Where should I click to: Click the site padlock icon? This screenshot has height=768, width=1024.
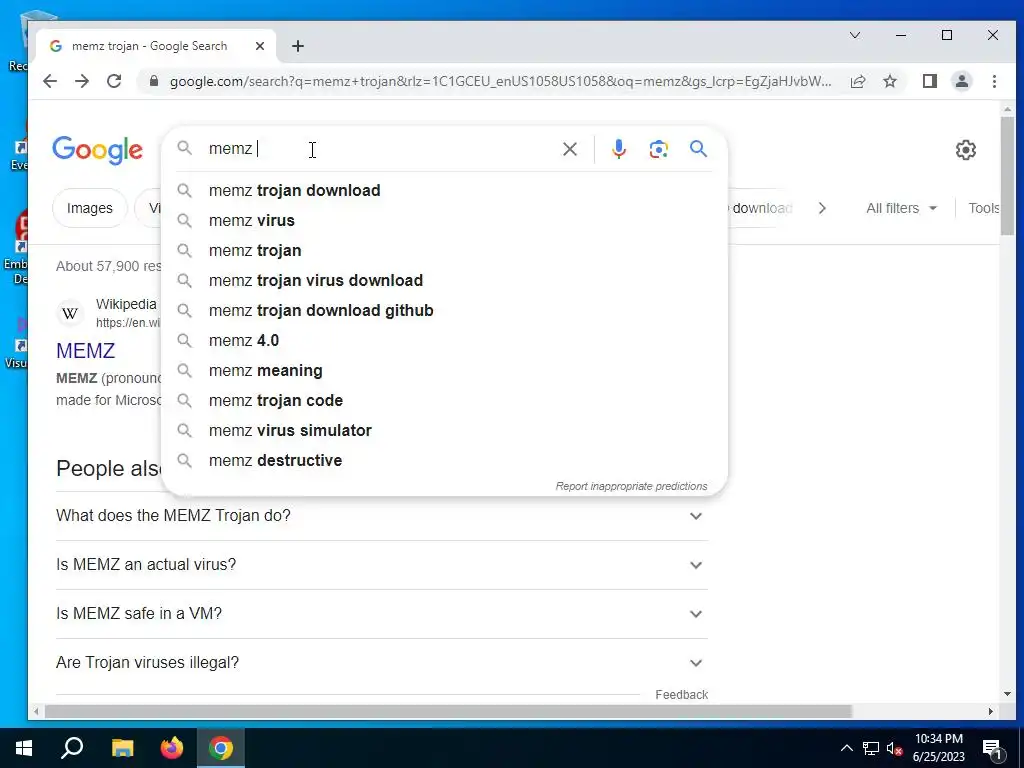(153, 81)
